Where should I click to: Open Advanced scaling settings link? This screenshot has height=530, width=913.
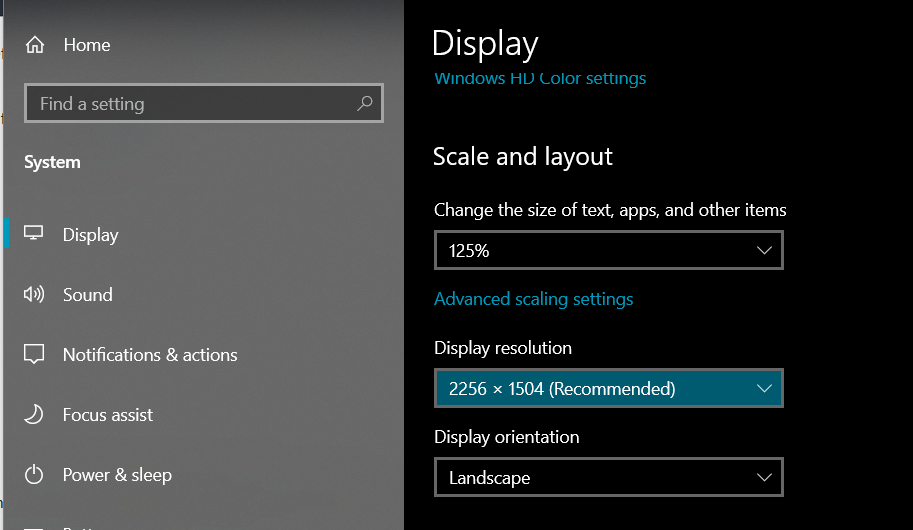pyautogui.click(x=533, y=299)
